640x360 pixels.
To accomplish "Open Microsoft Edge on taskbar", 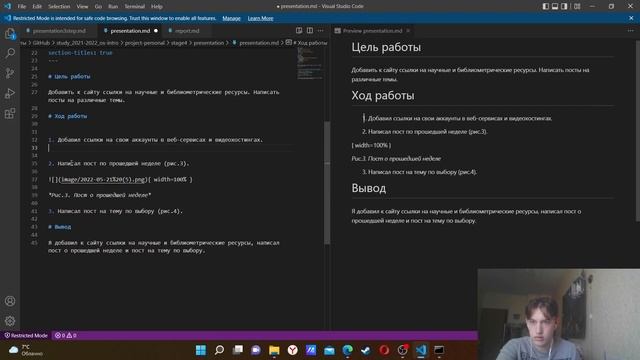I will pyautogui.click(x=348, y=350).
